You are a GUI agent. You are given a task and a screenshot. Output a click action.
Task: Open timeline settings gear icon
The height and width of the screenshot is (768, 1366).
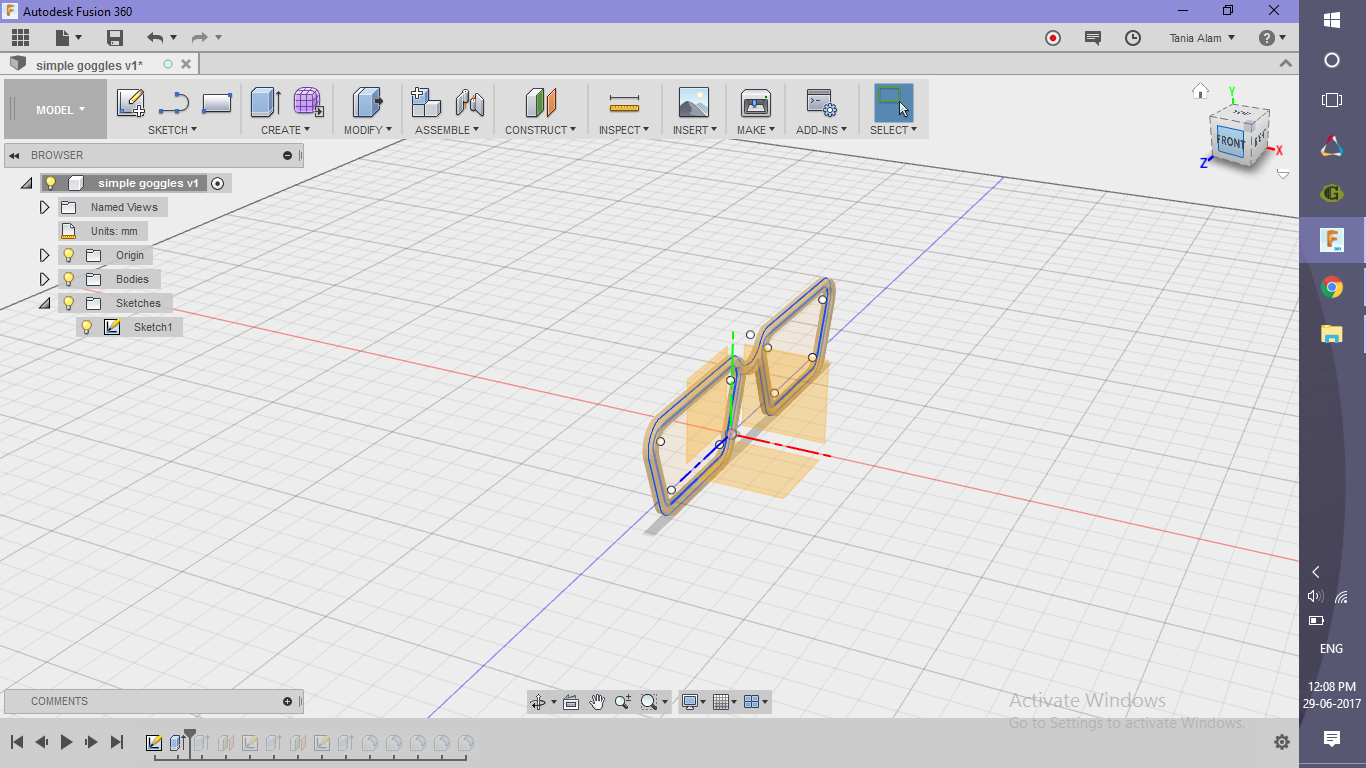point(1282,742)
